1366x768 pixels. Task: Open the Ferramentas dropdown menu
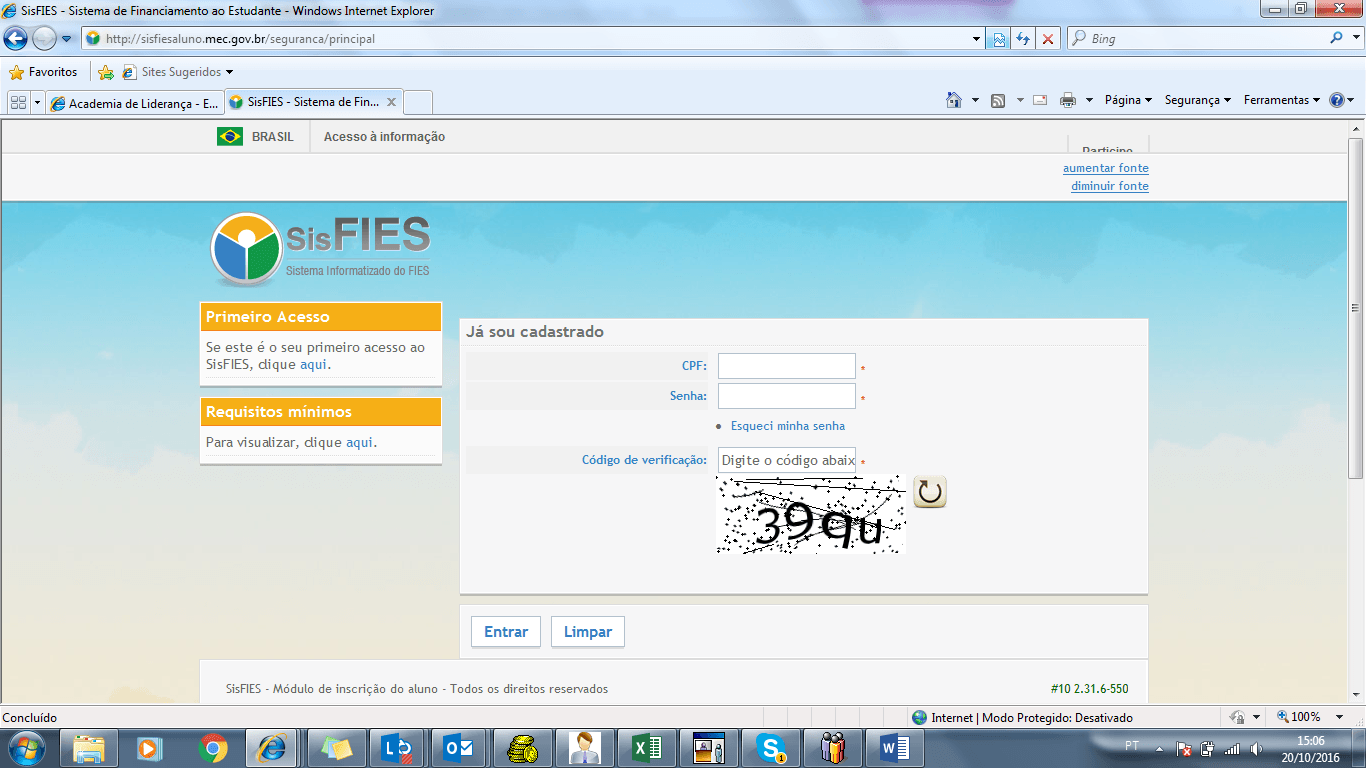click(1279, 100)
